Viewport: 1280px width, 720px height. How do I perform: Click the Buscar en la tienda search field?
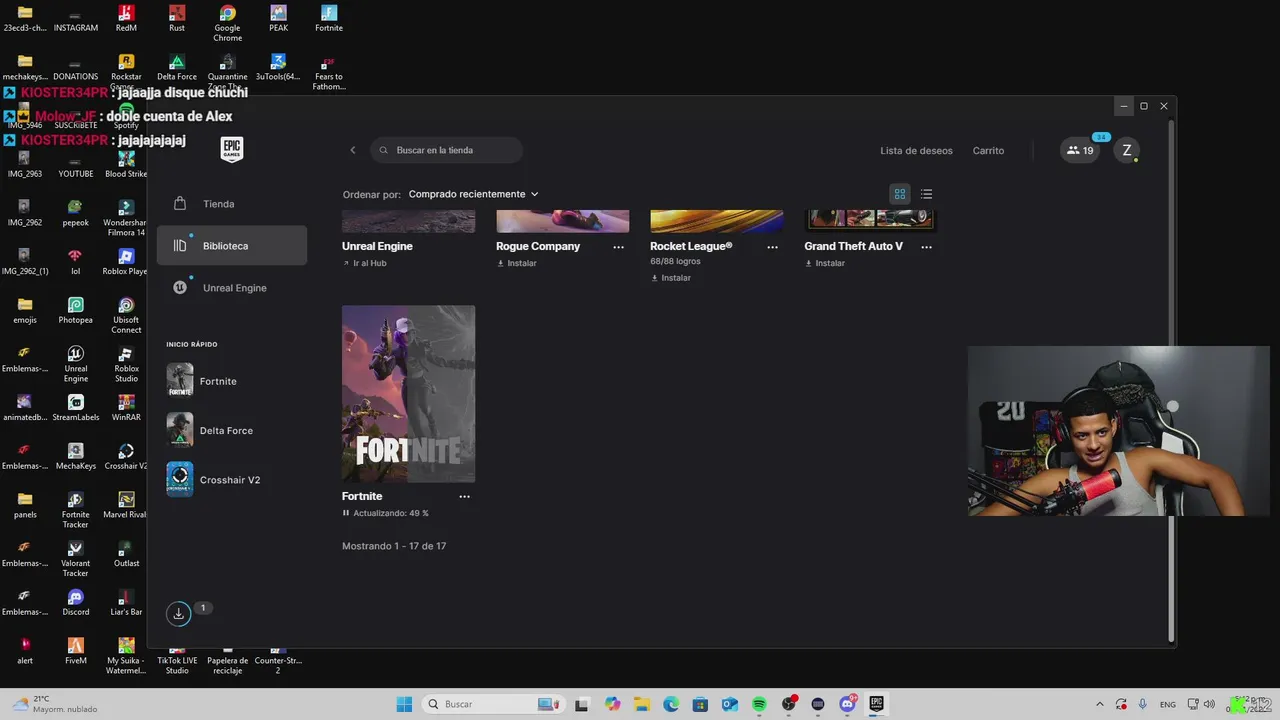pos(446,150)
